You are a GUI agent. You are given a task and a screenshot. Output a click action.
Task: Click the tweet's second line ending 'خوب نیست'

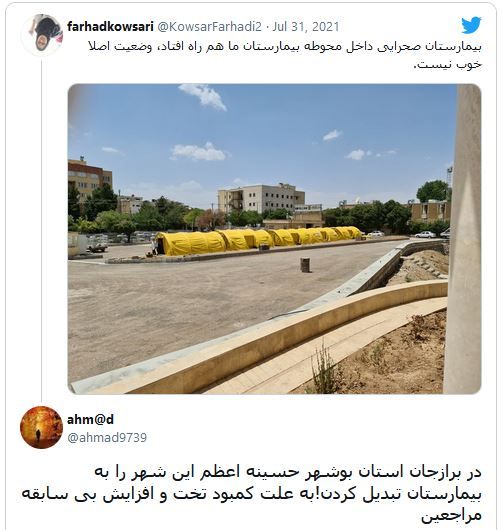click(448, 64)
